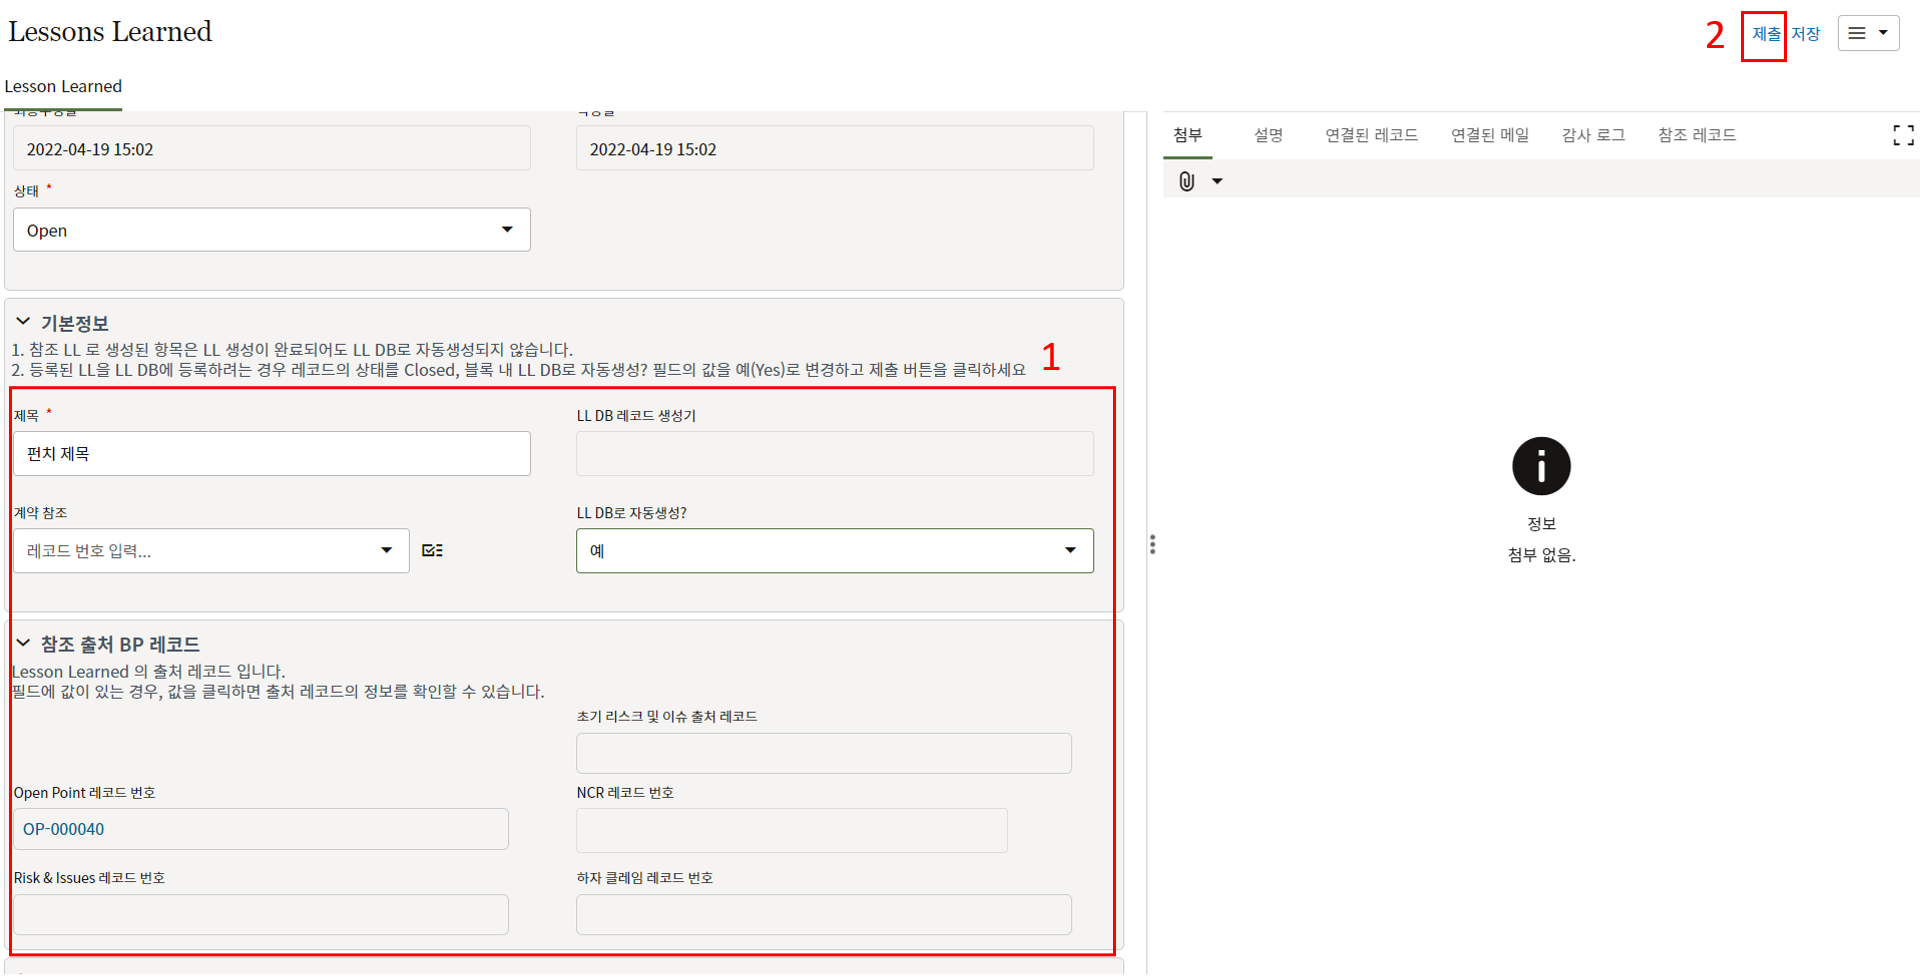Click the 제출 submit button
This screenshot has height=980, width=1920.
[x=1765, y=34]
